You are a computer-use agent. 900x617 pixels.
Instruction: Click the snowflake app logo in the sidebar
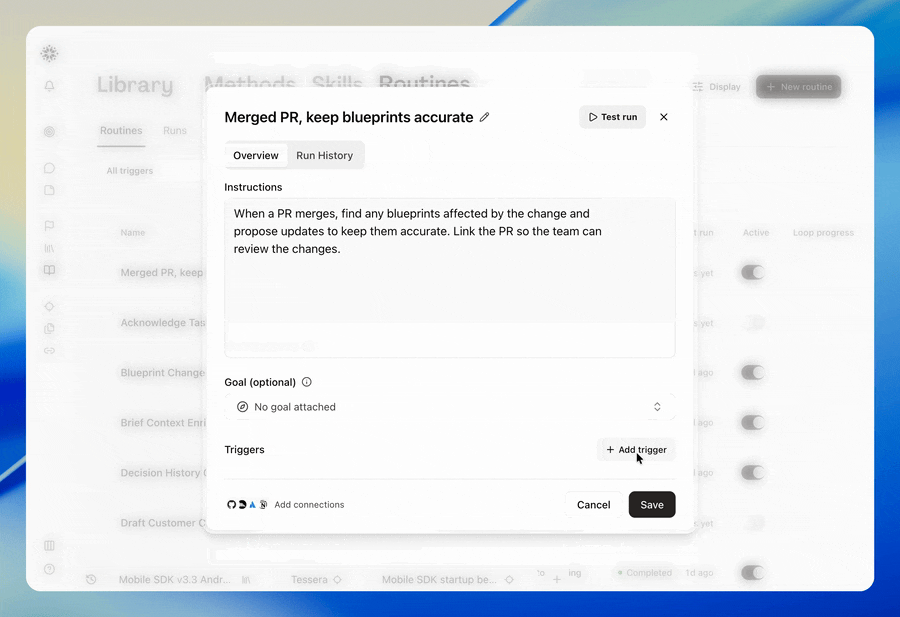(49, 53)
